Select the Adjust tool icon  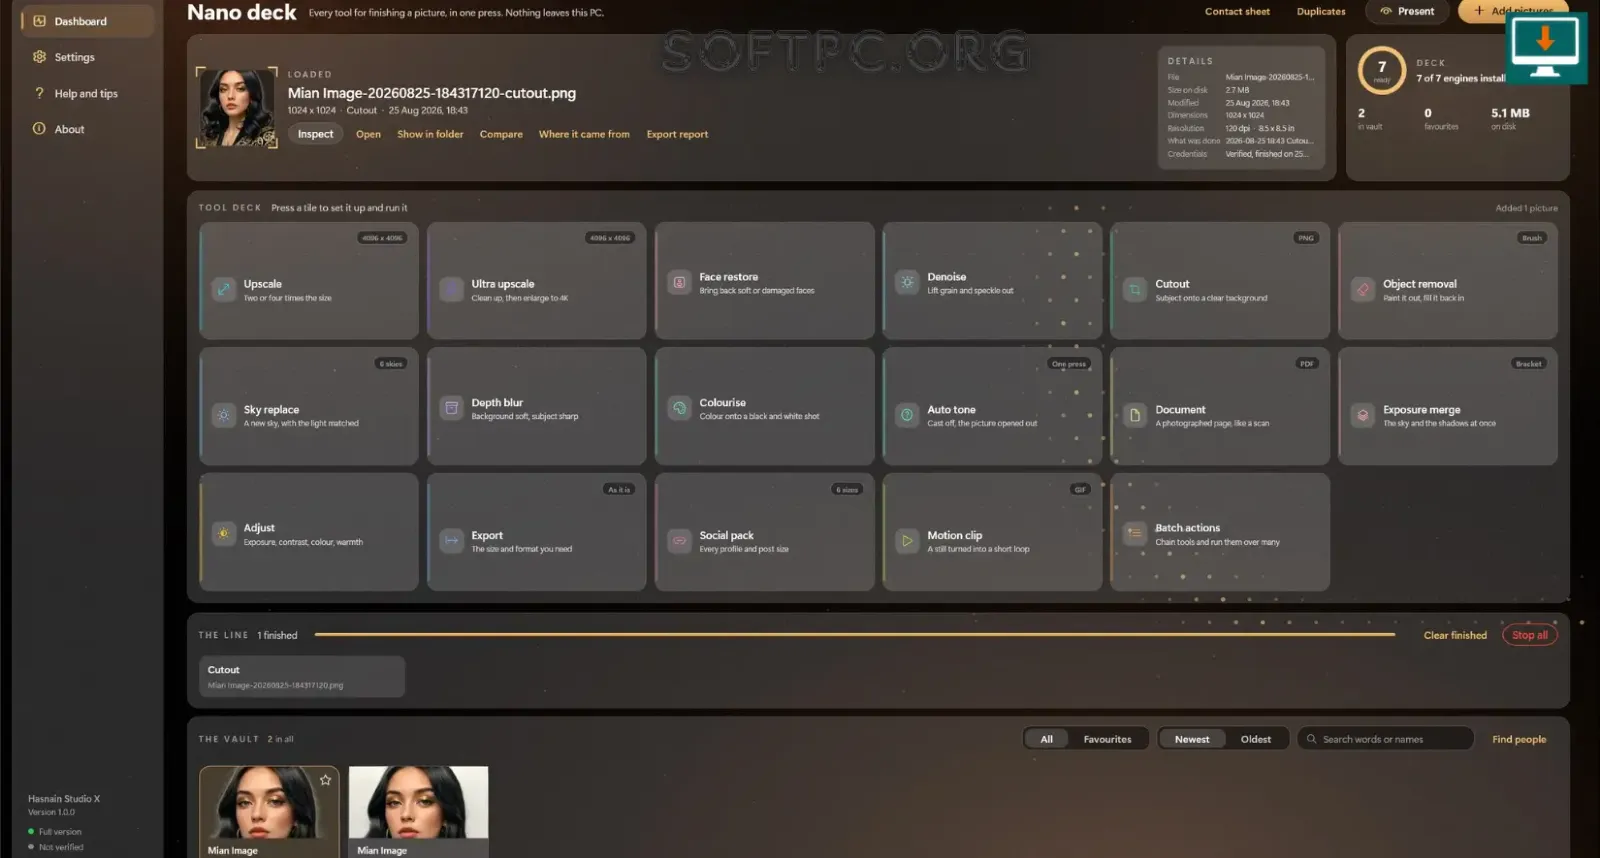[x=223, y=534]
